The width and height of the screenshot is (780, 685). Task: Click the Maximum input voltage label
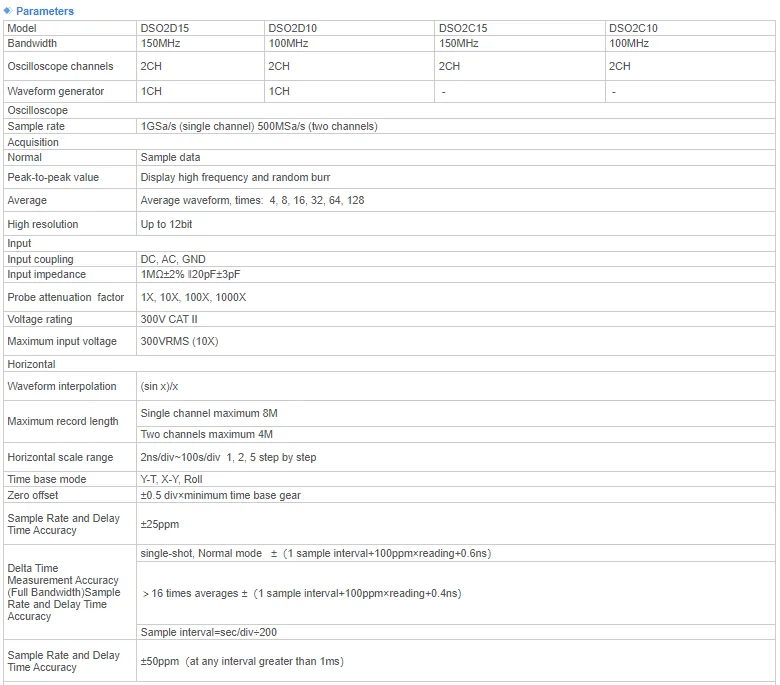pos(62,341)
